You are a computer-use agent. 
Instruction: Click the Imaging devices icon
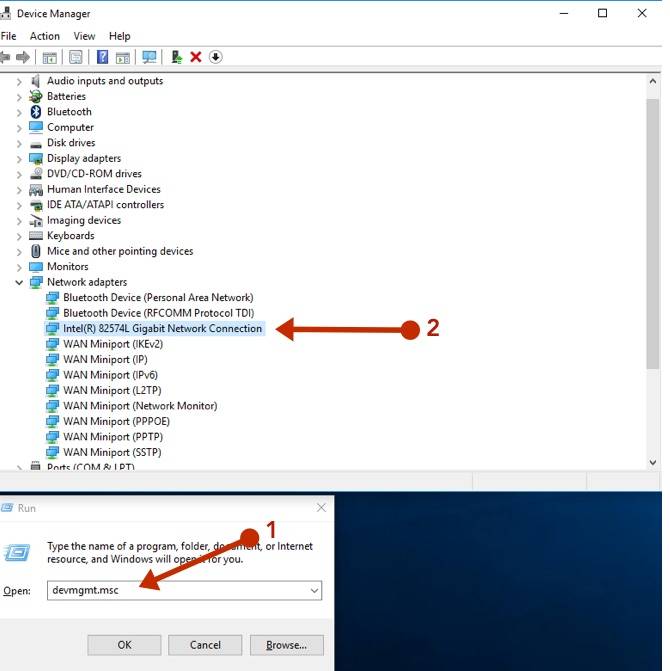tap(36, 220)
